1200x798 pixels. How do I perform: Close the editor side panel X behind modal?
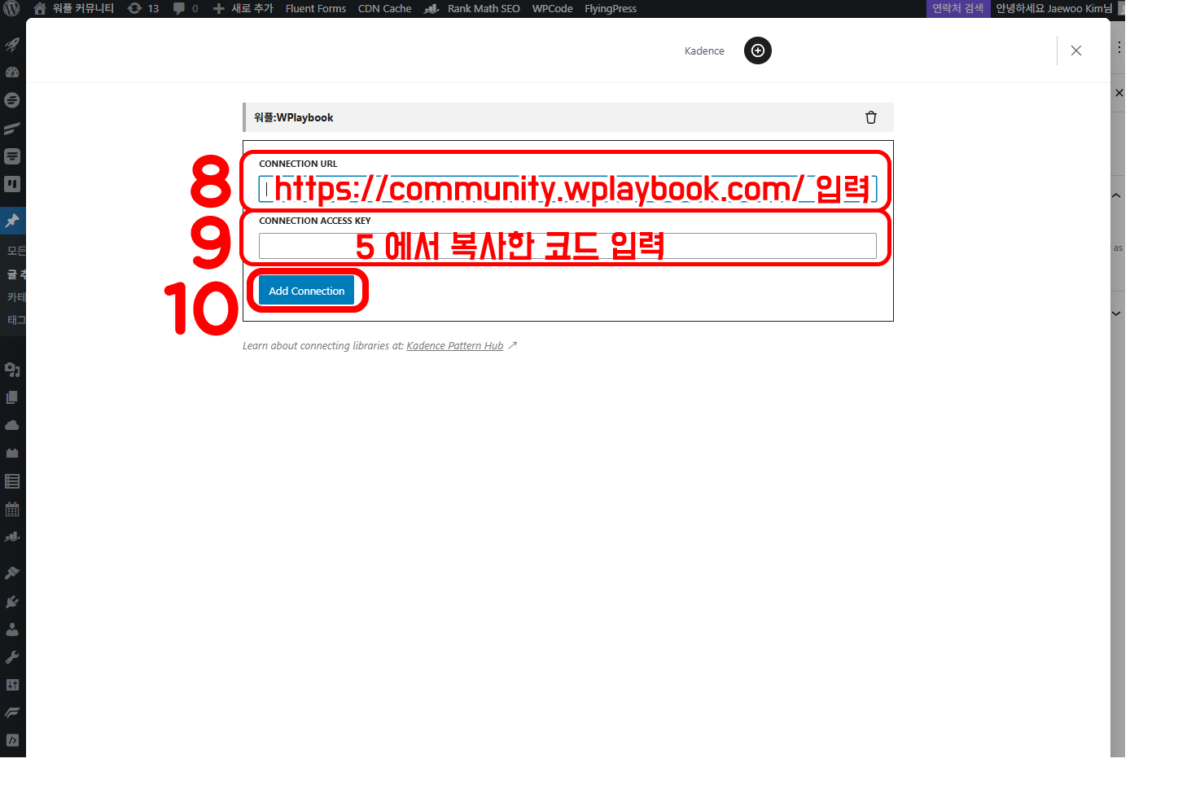click(x=1118, y=93)
